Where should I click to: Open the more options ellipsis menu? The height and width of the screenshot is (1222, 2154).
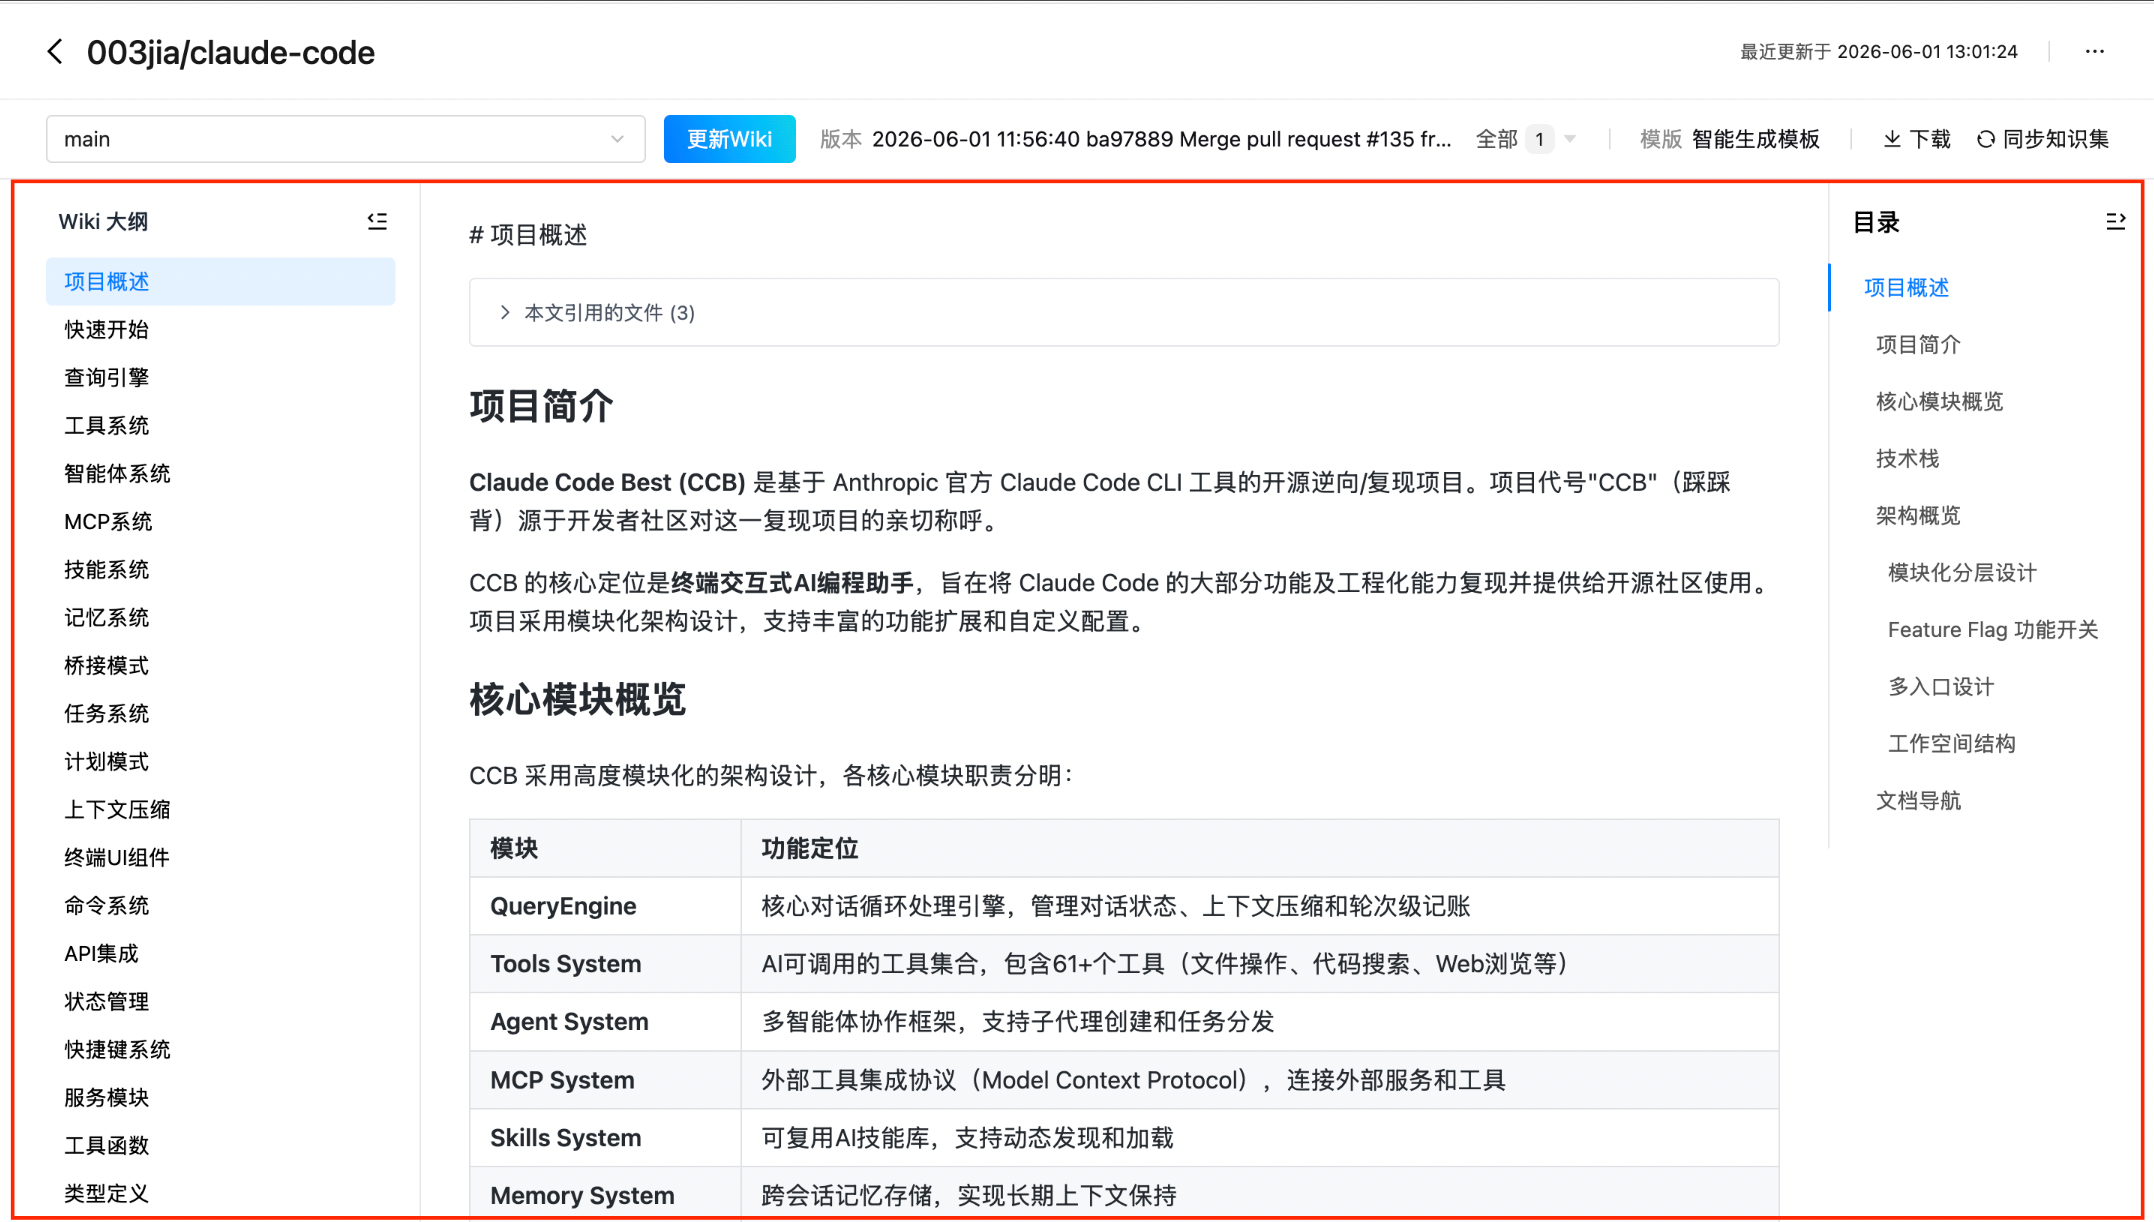click(2095, 52)
